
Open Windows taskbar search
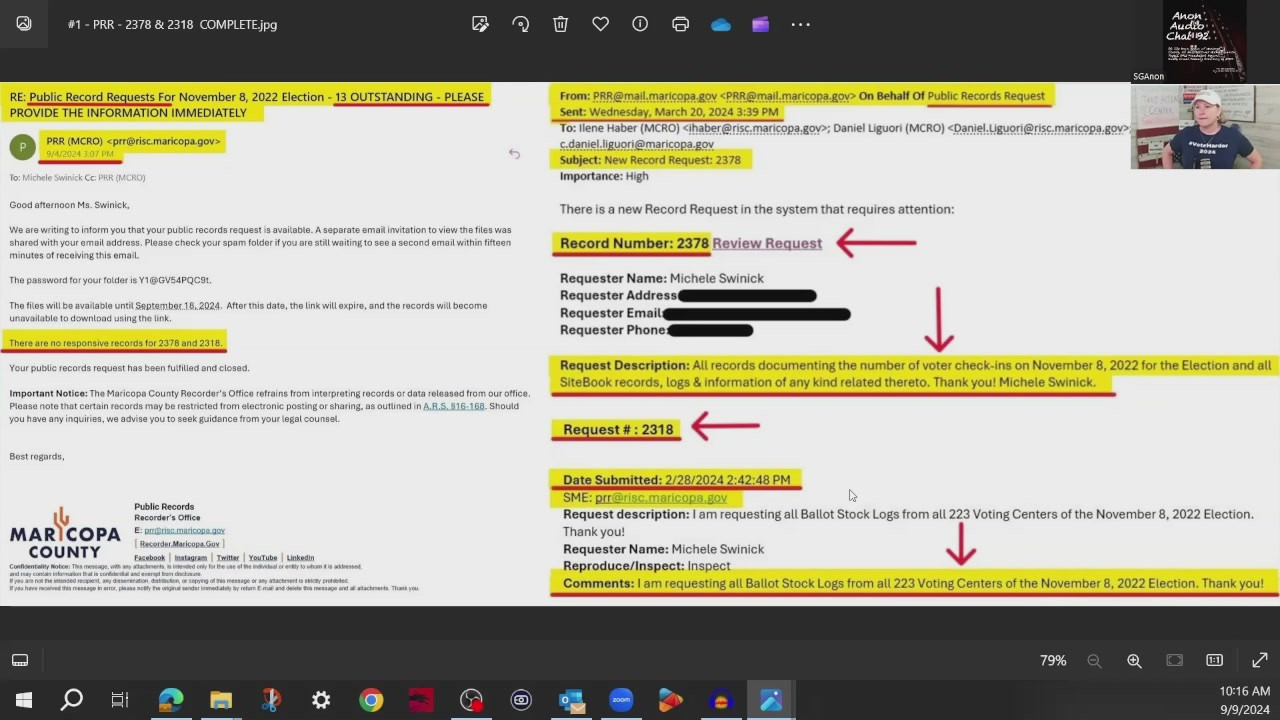pyautogui.click(x=72, y=700)
